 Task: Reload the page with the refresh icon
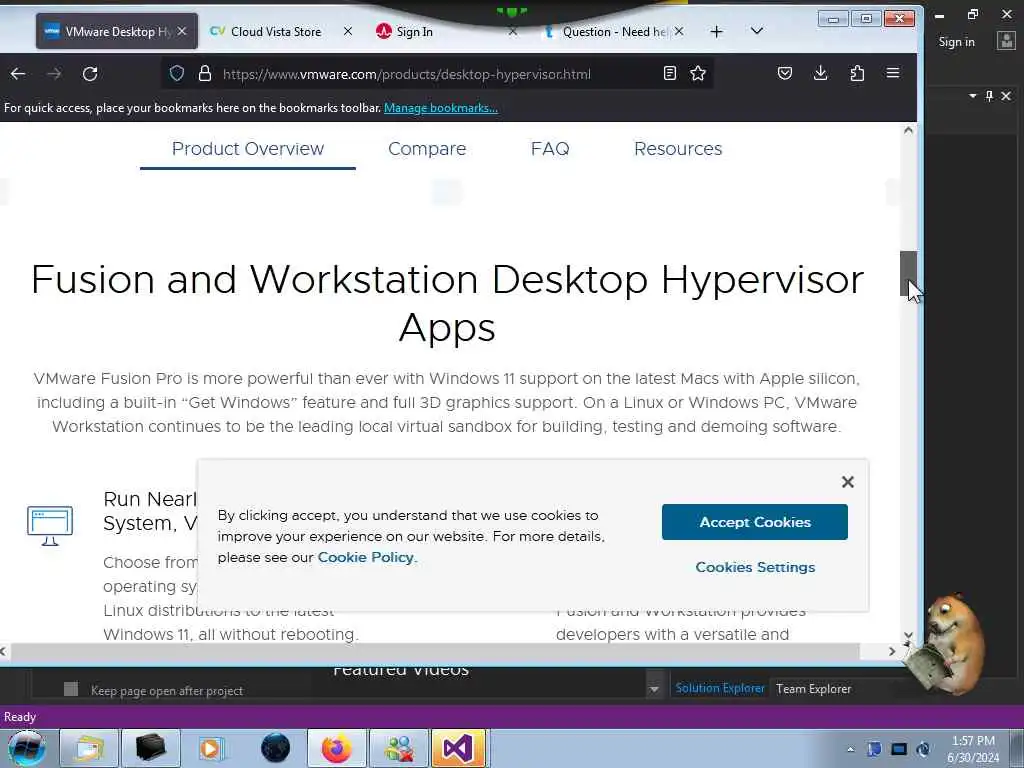[90, 74]
